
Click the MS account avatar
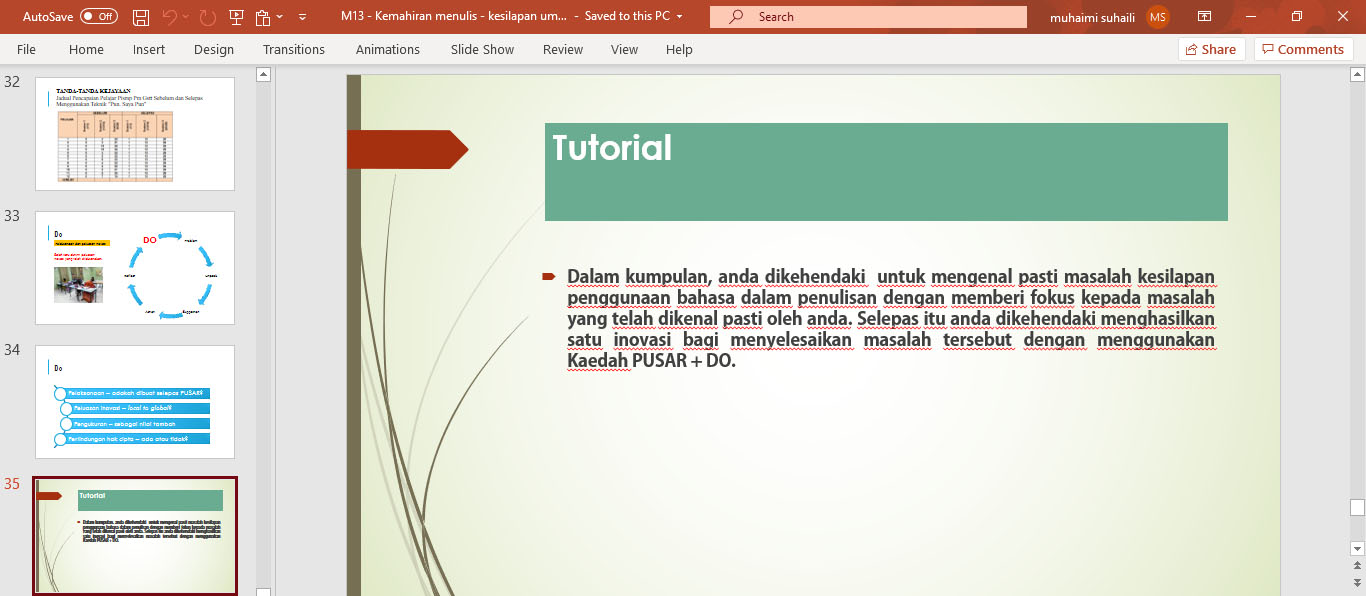pos(1157,17)
